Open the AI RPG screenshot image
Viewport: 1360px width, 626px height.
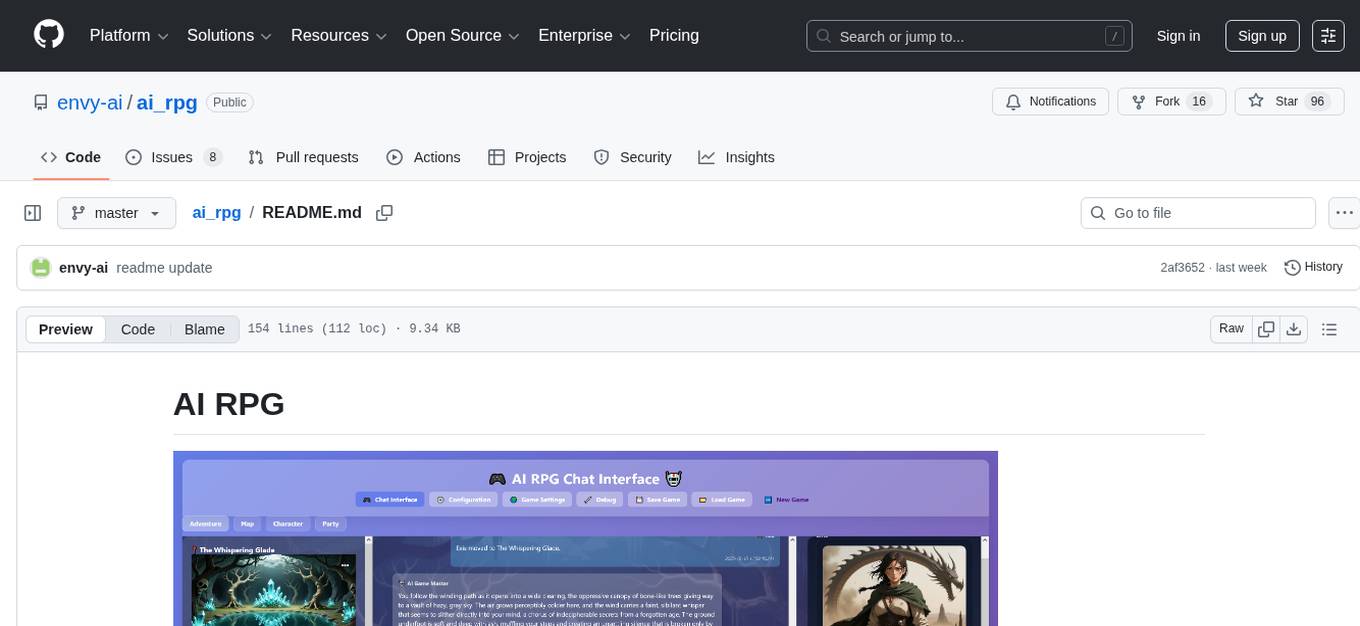tap(585, 538)
